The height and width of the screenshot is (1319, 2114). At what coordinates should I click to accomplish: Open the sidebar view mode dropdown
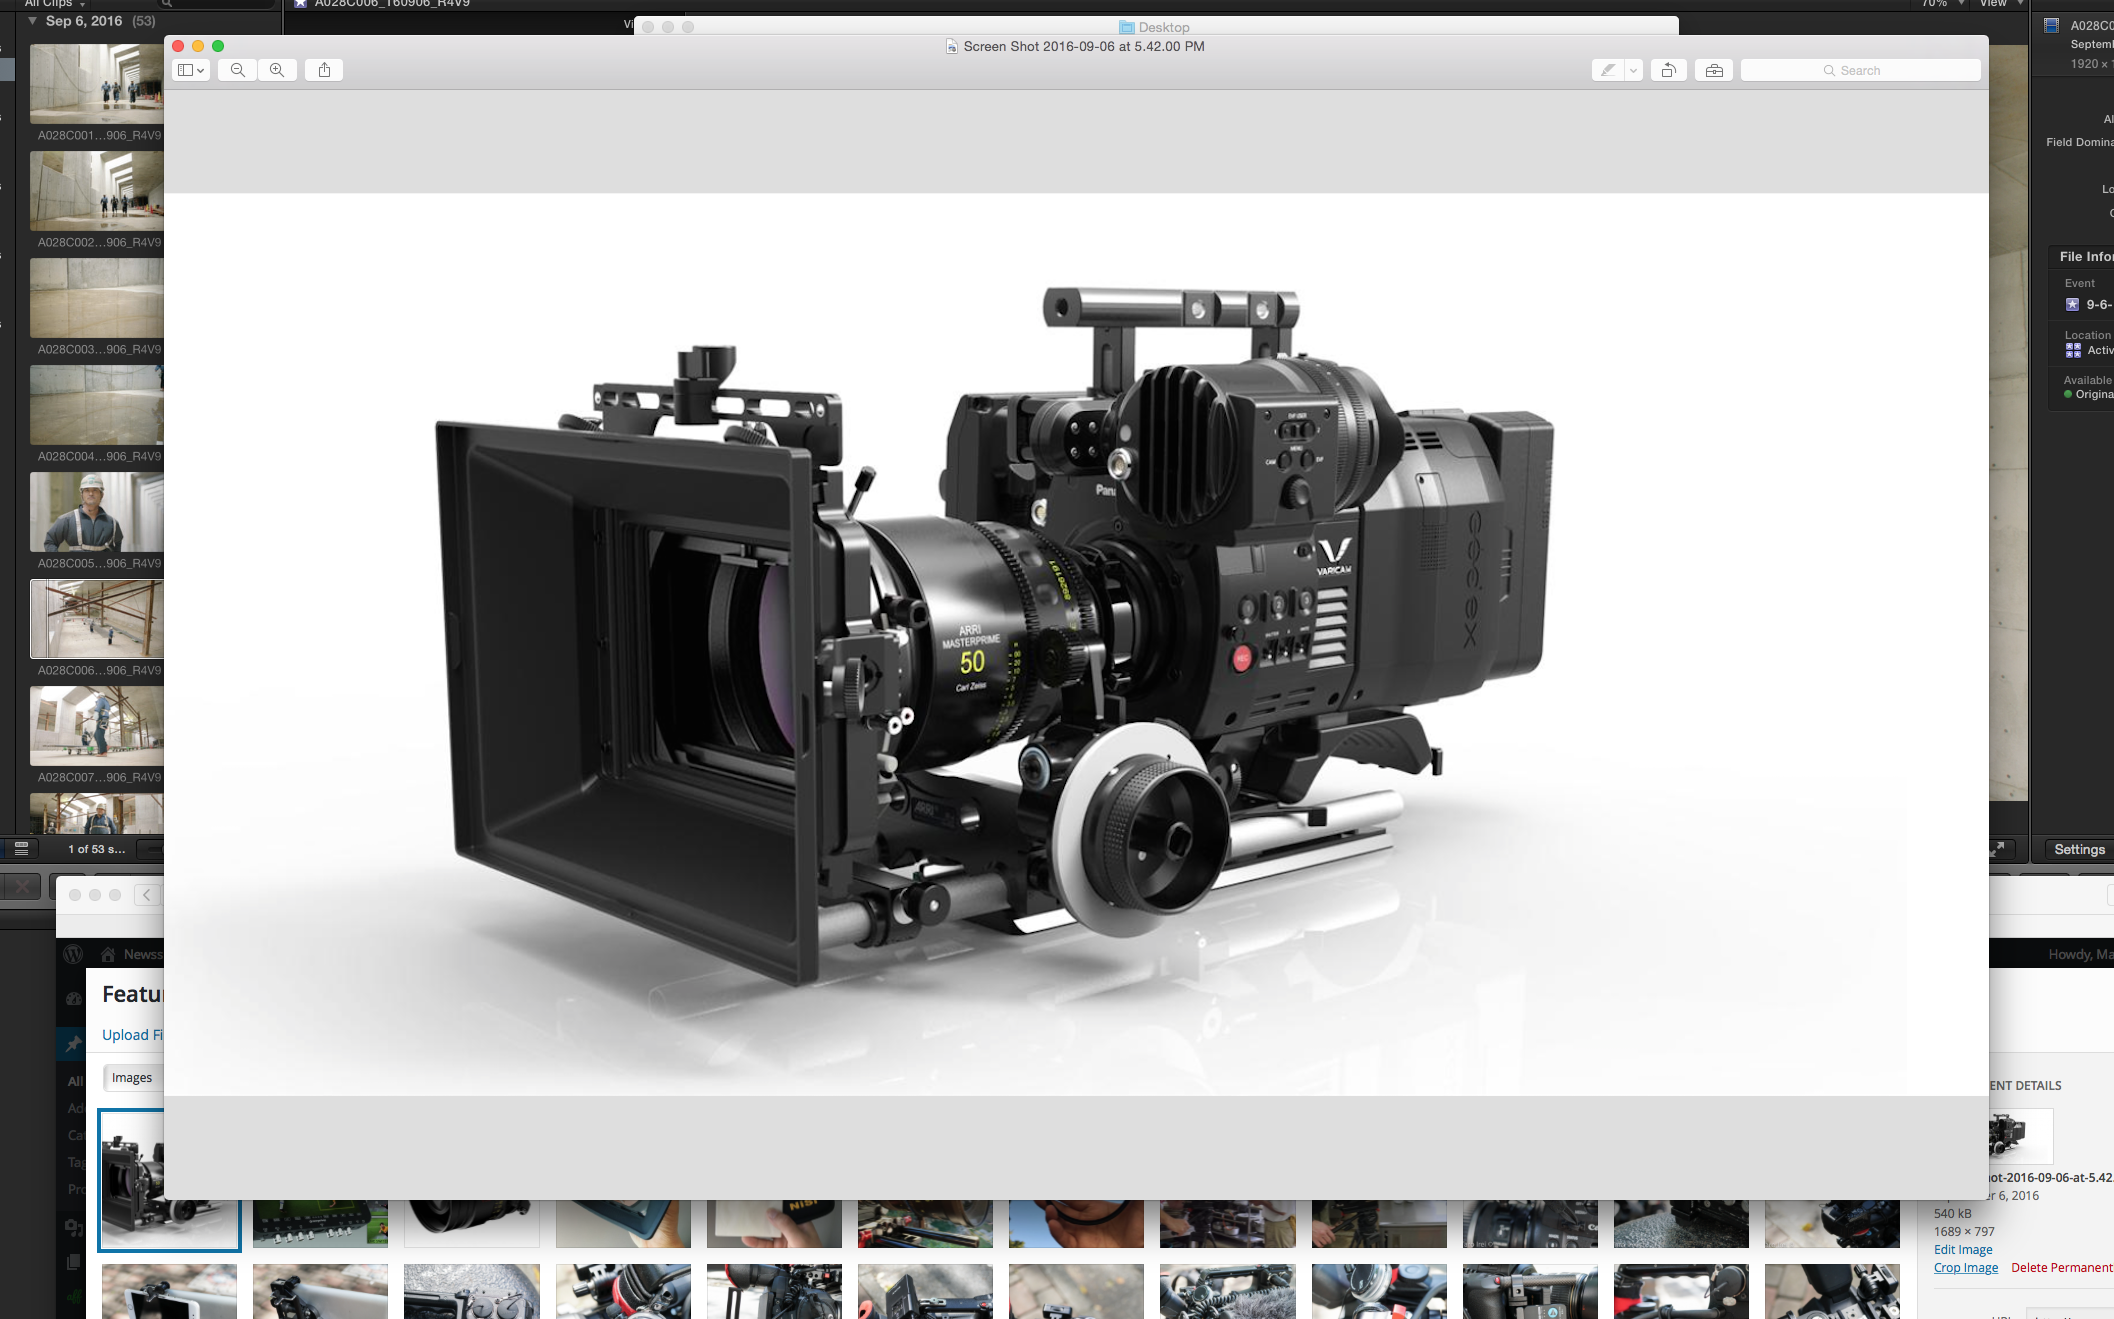(191, 70)
